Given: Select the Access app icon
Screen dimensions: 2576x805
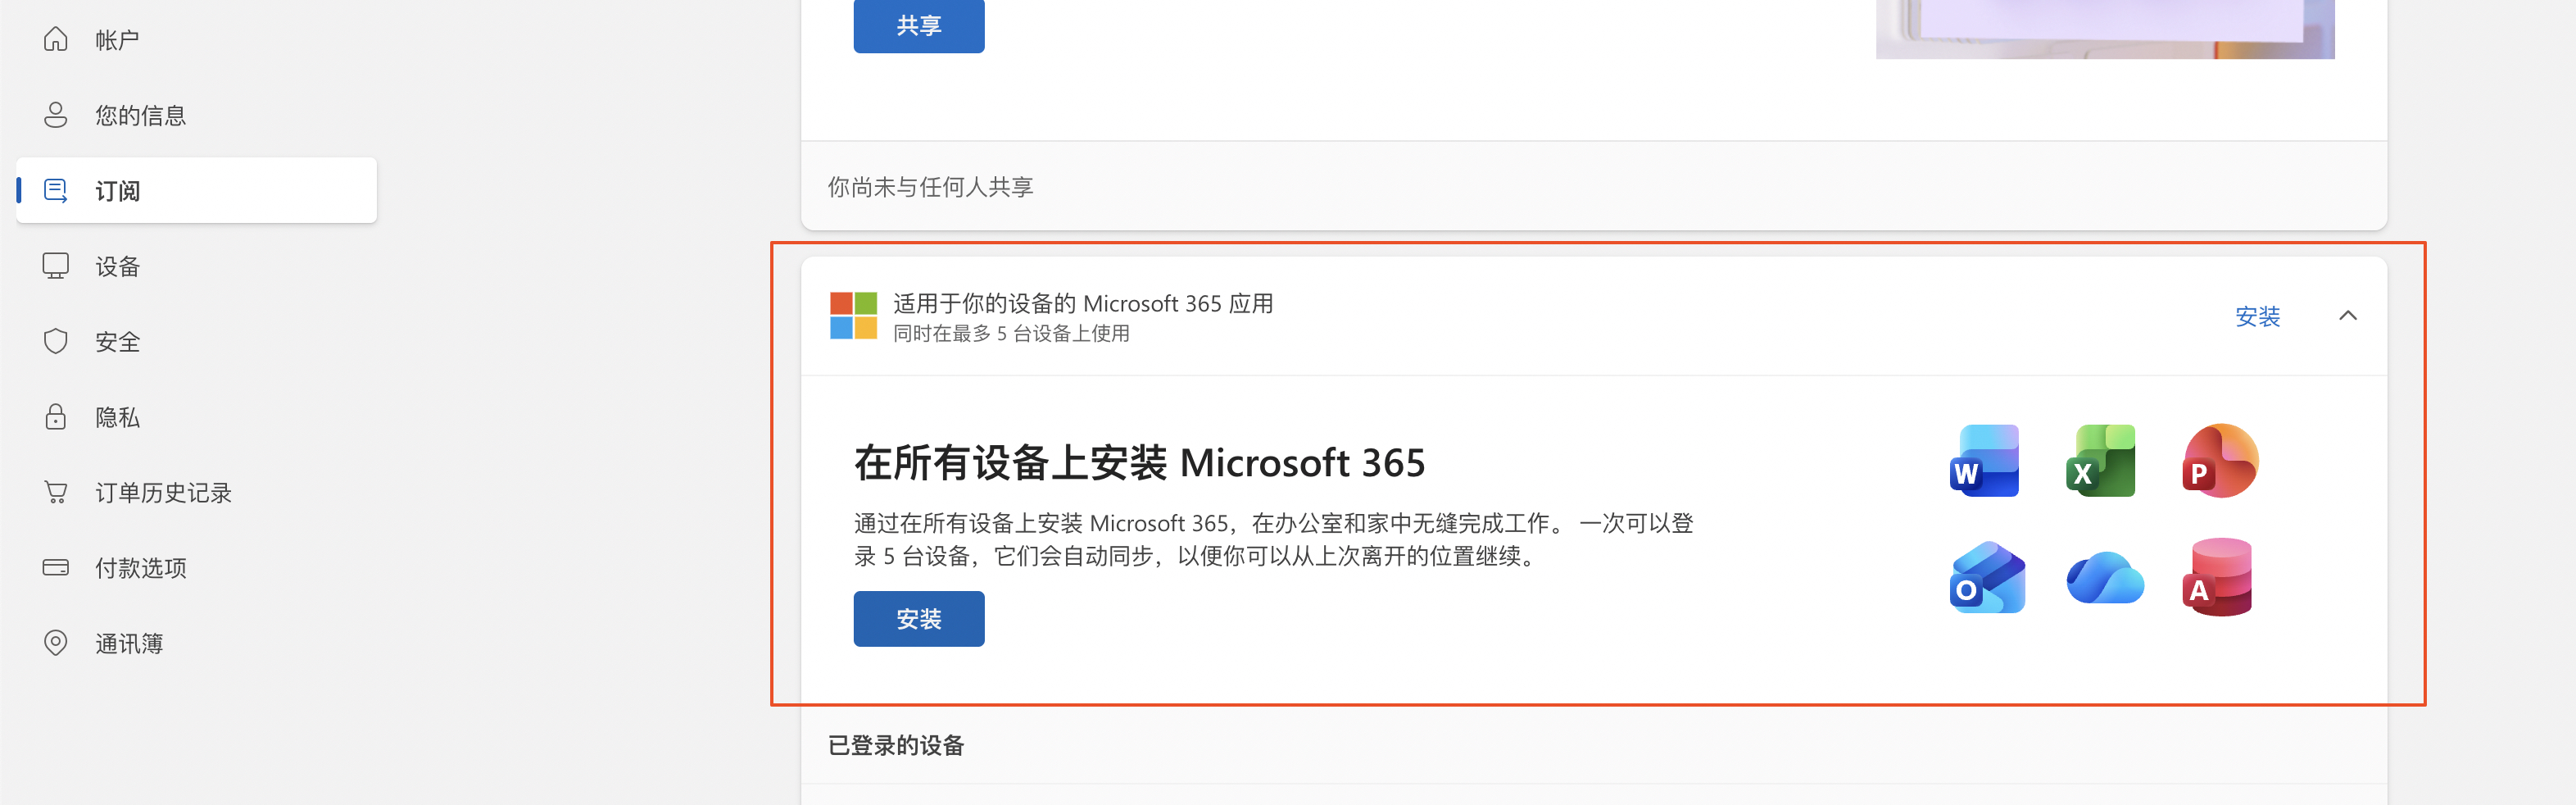Looking at the screenshot, I should coord(2220,577).
